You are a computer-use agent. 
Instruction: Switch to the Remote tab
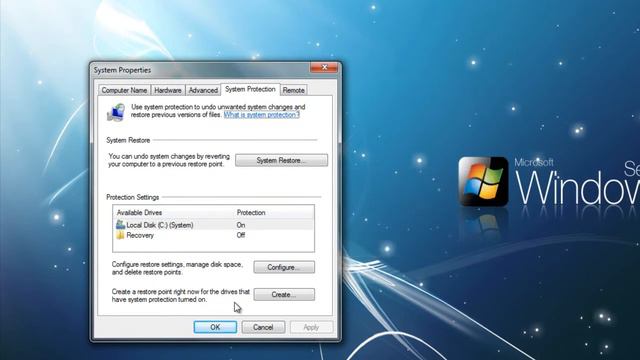293,90
